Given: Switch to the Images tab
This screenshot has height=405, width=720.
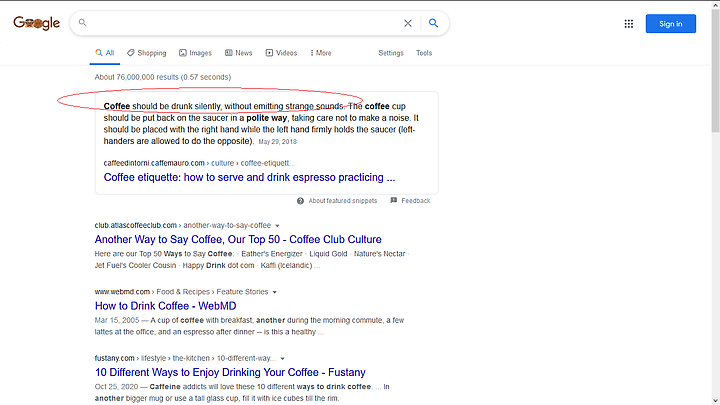Looking at the screenshot, I should pyautogui.click(x=195, y=53).
